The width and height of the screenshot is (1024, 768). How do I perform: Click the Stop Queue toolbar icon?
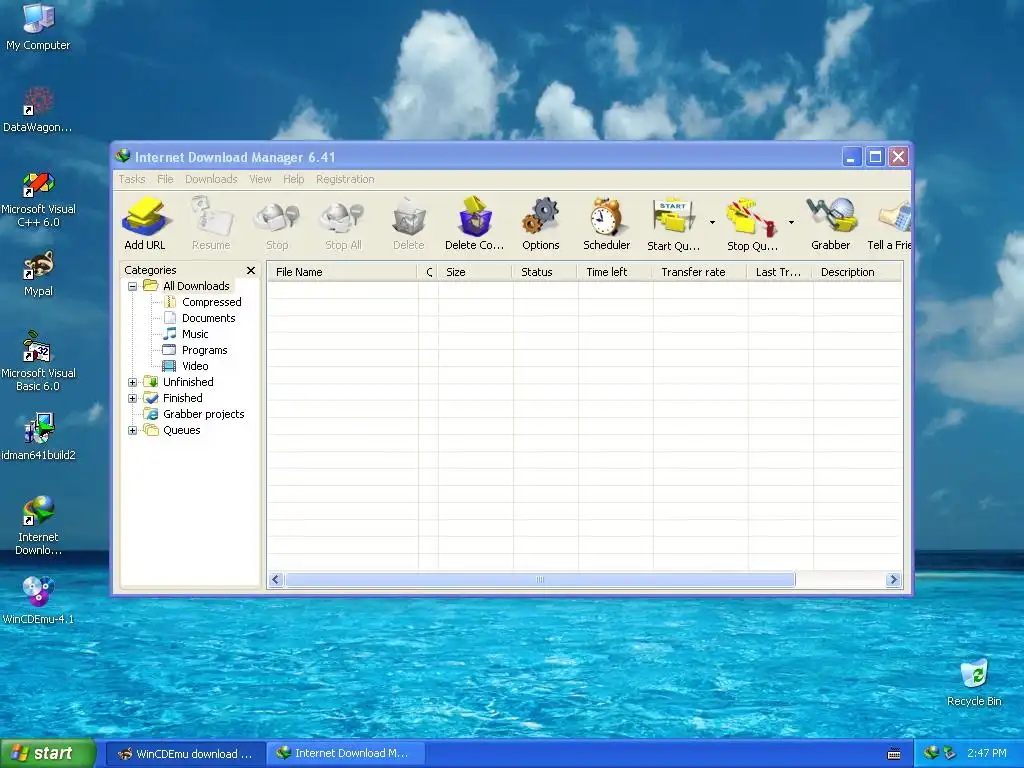pos(752,223)
